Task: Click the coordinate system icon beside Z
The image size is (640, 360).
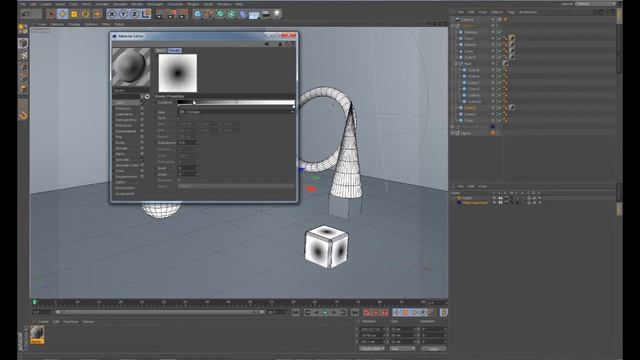Action: (x=146, y=14)
